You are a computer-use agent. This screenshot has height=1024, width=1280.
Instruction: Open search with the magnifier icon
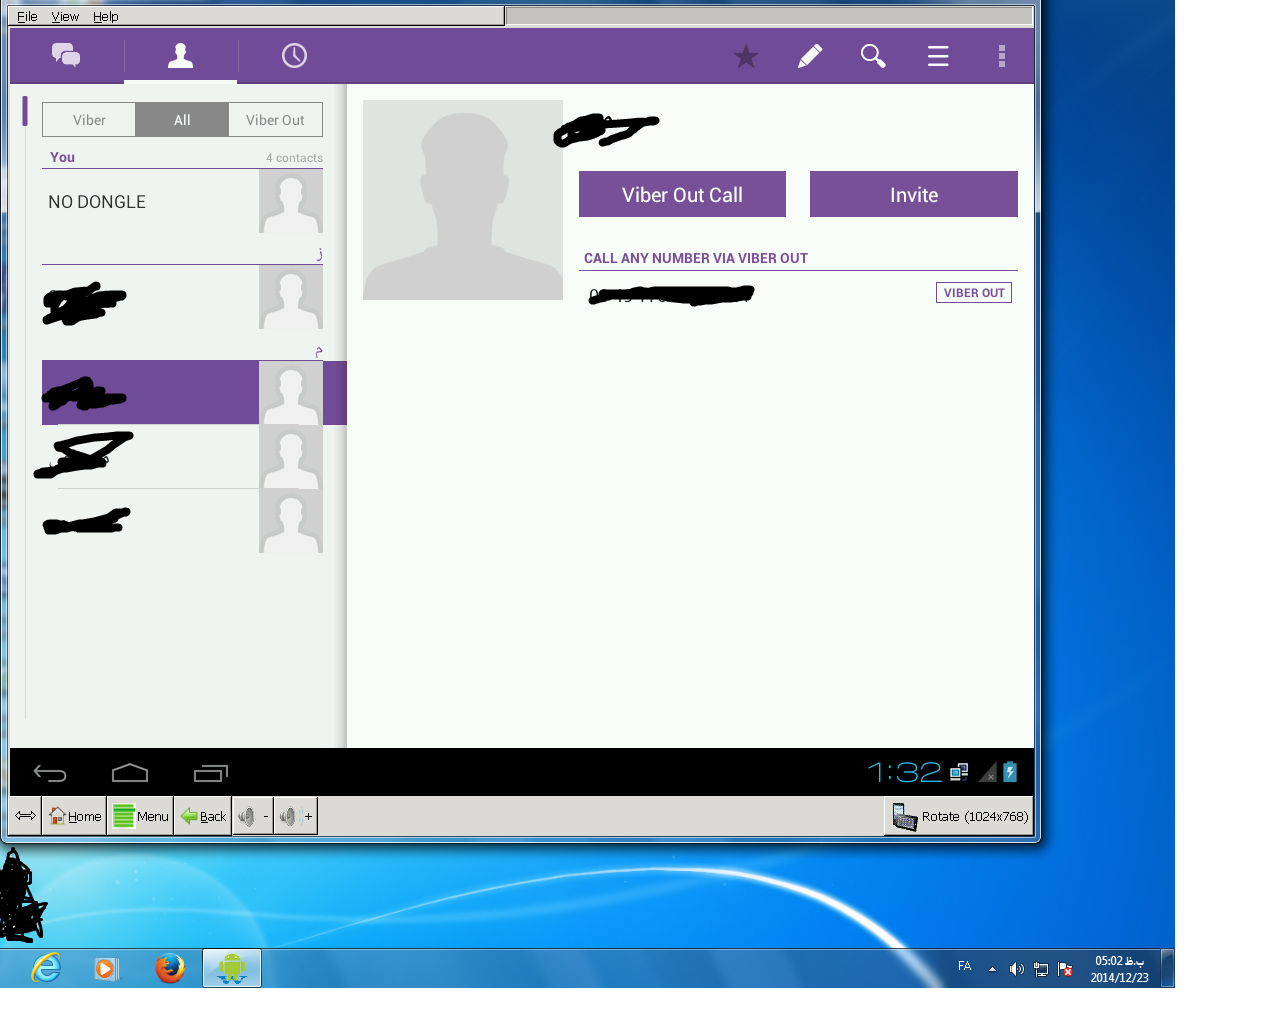tap(873, 56)
